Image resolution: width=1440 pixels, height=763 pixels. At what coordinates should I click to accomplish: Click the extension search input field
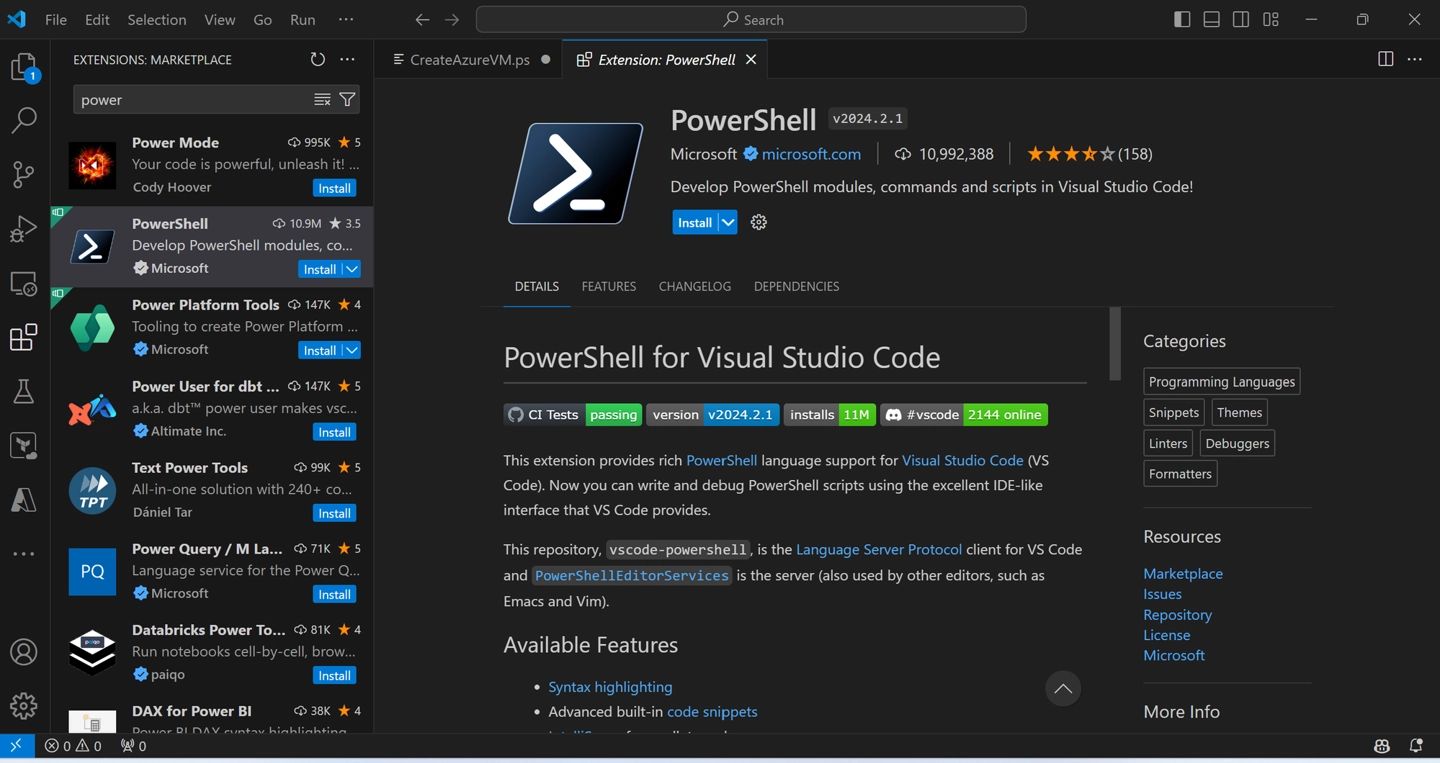click(190, 100)
